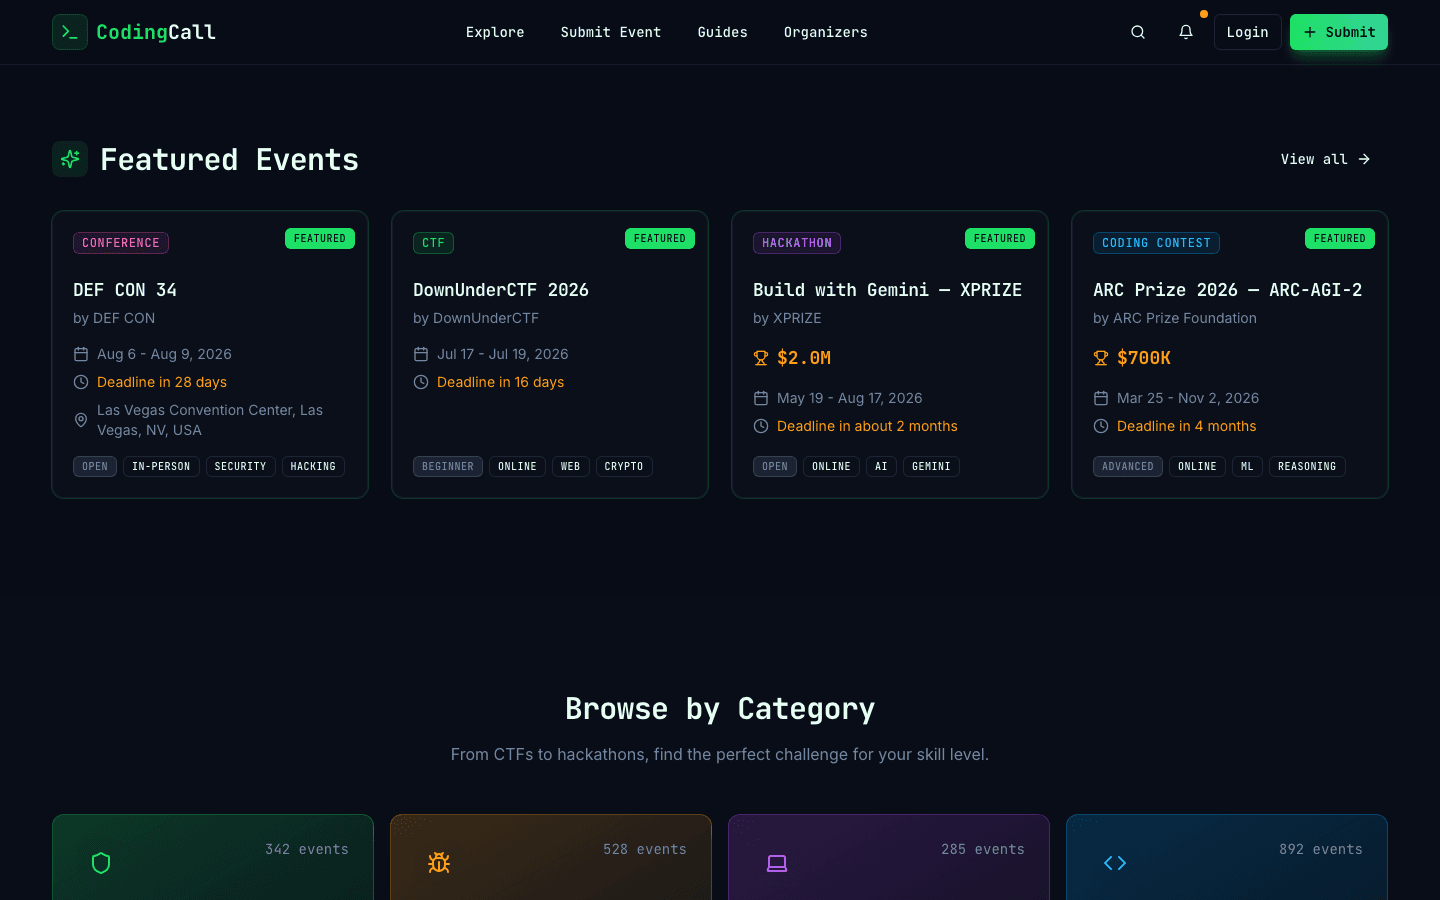
Task: Click the BEGINNER tag
Action: tap(448, 467)
